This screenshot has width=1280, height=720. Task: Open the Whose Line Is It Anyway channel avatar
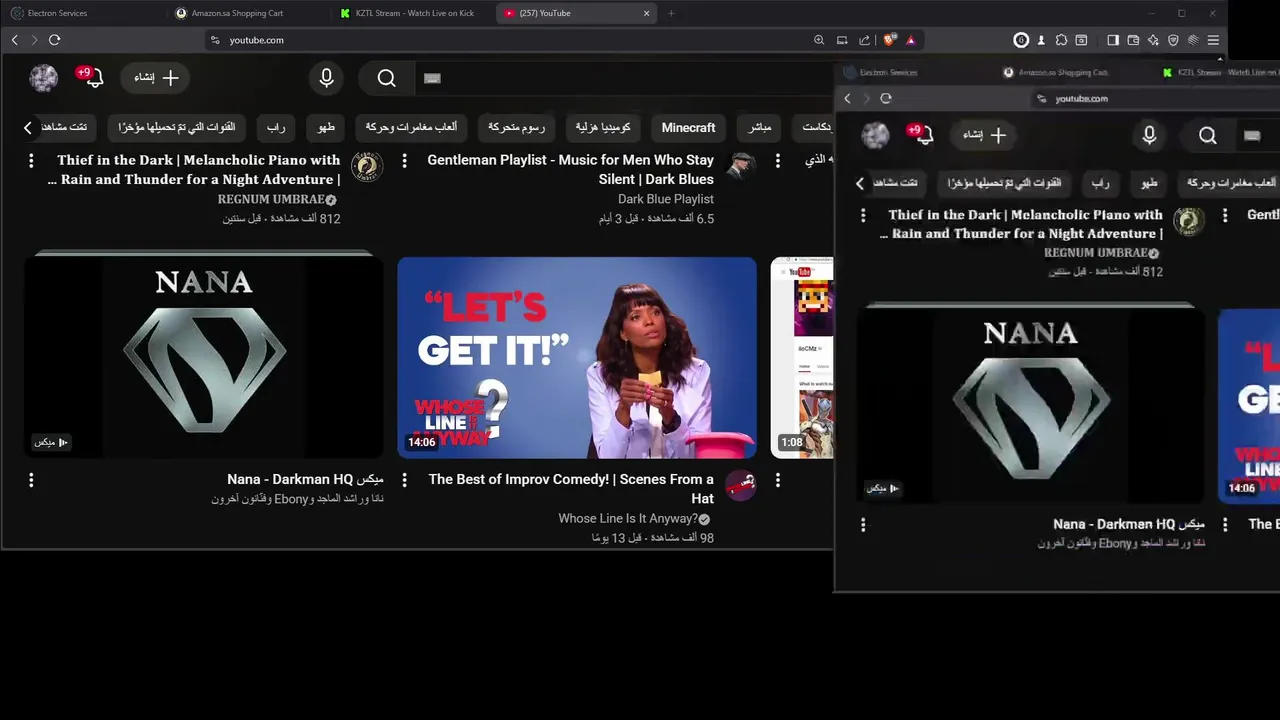[x=740, y=485]
